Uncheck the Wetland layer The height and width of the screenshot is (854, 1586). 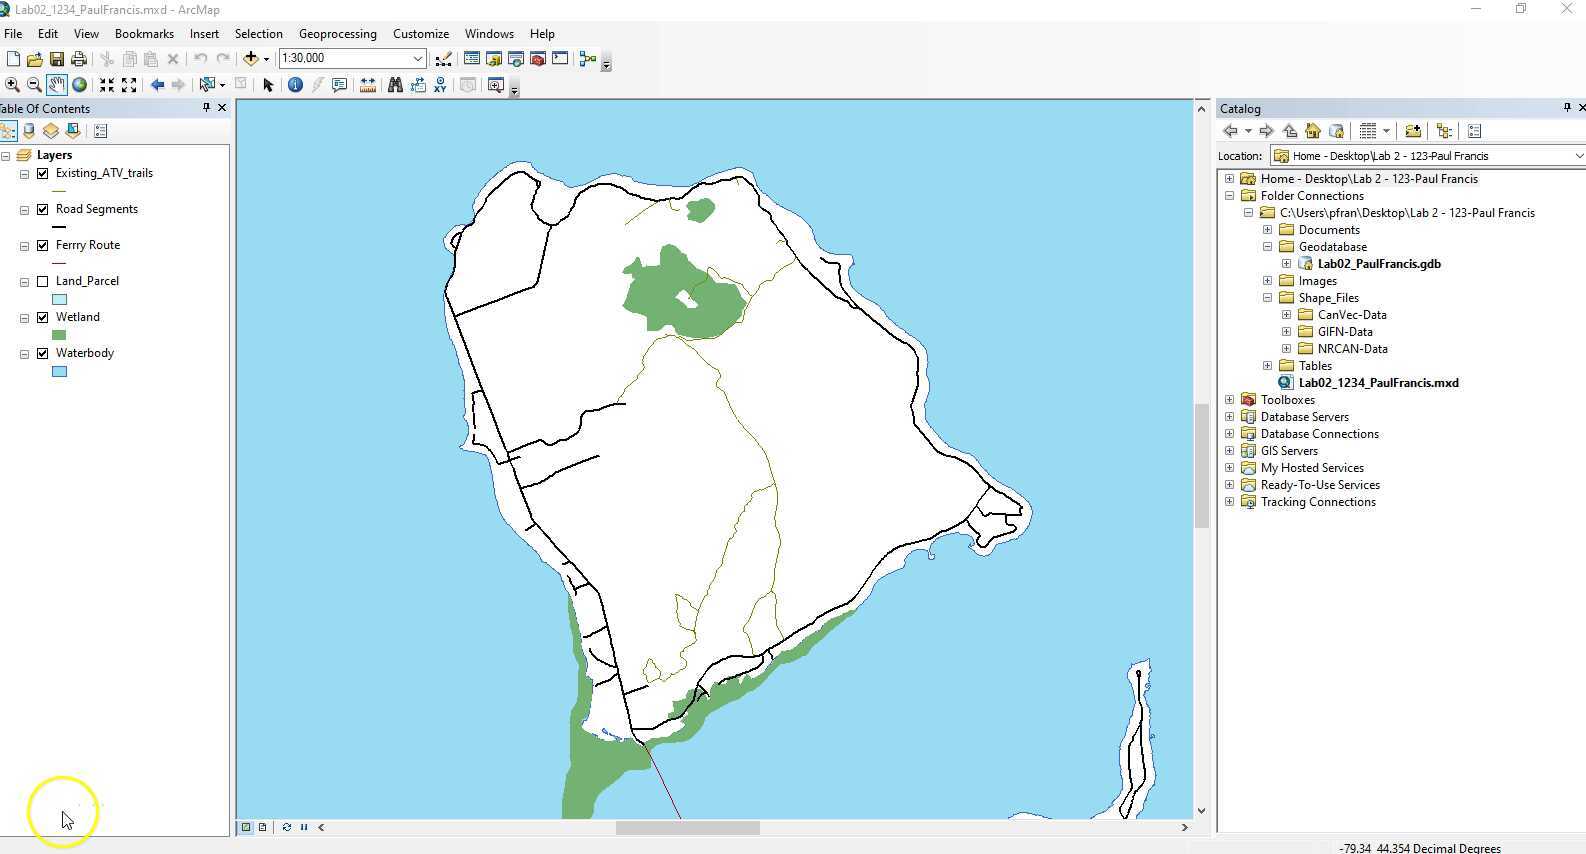(x=43, y=317)
